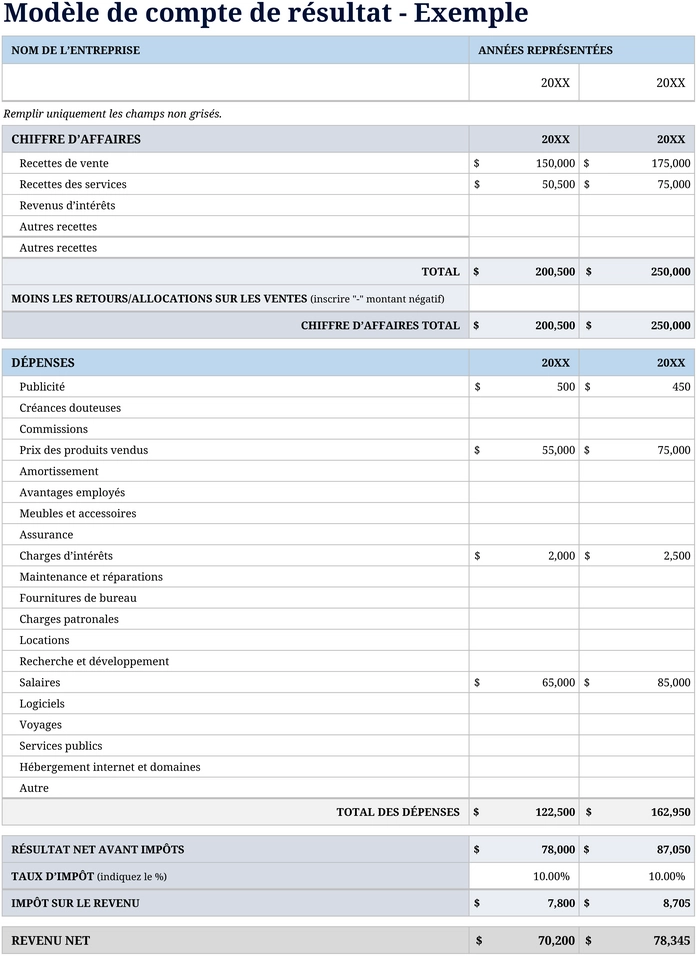Image resolution: width=697 pixels, height=956 pixels.
Task: Select the Publicité expense label
Action: (x=42, y=387)
